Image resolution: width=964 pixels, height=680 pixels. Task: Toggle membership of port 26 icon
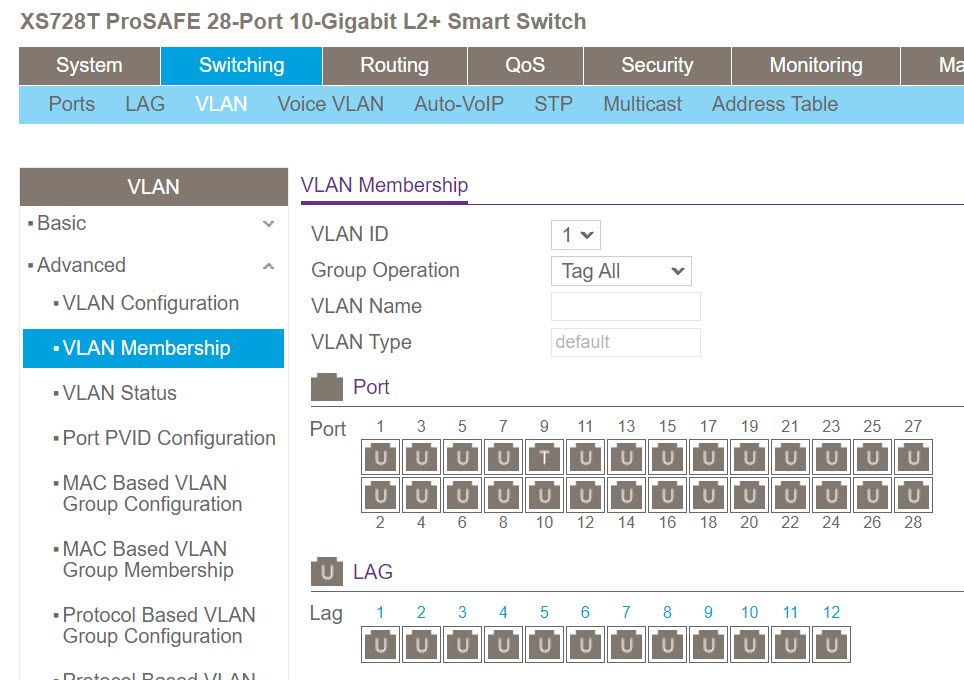(872, 495)
